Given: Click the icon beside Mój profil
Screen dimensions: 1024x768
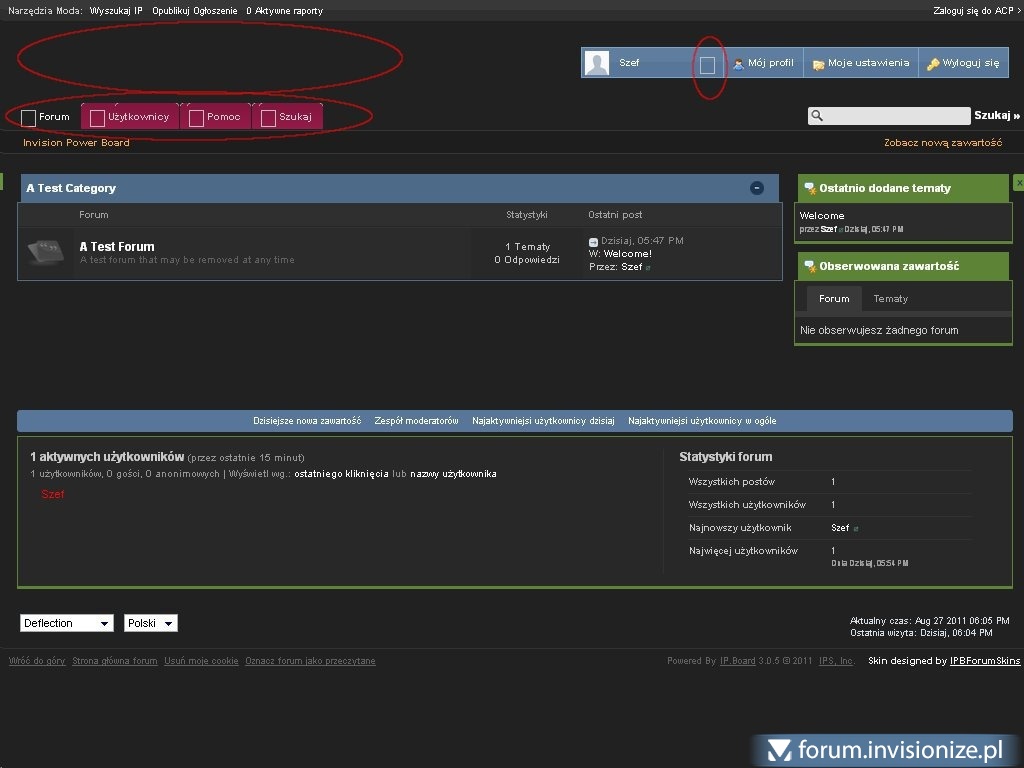Looking at the screenshot, I should [x=739, y=63].
